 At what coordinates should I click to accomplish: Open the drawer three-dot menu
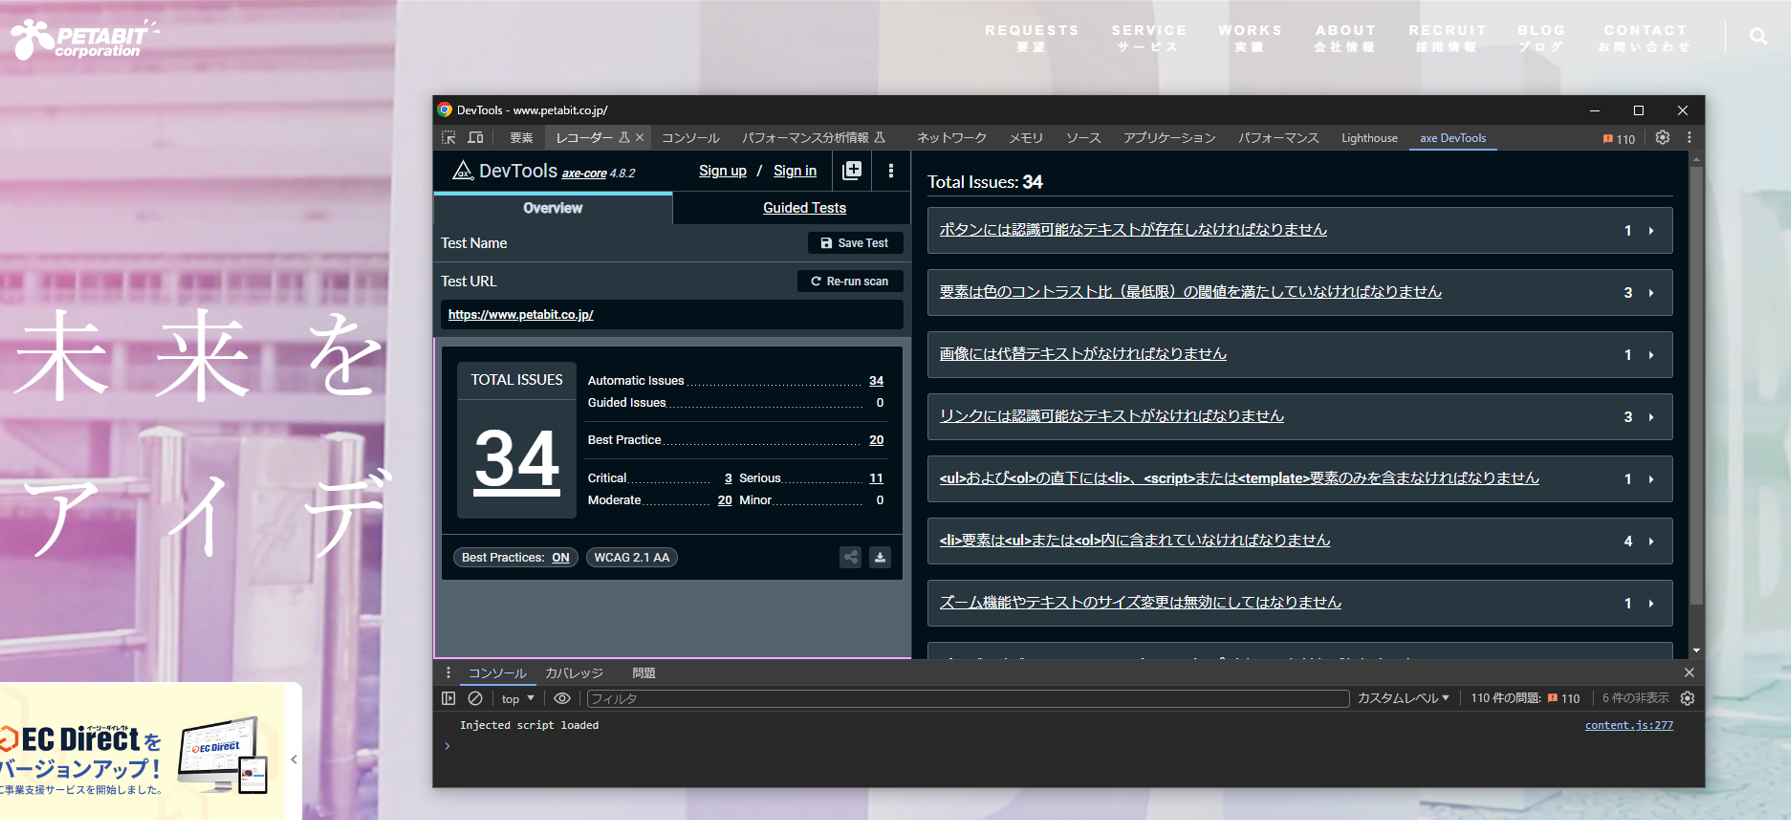[448, 673]
